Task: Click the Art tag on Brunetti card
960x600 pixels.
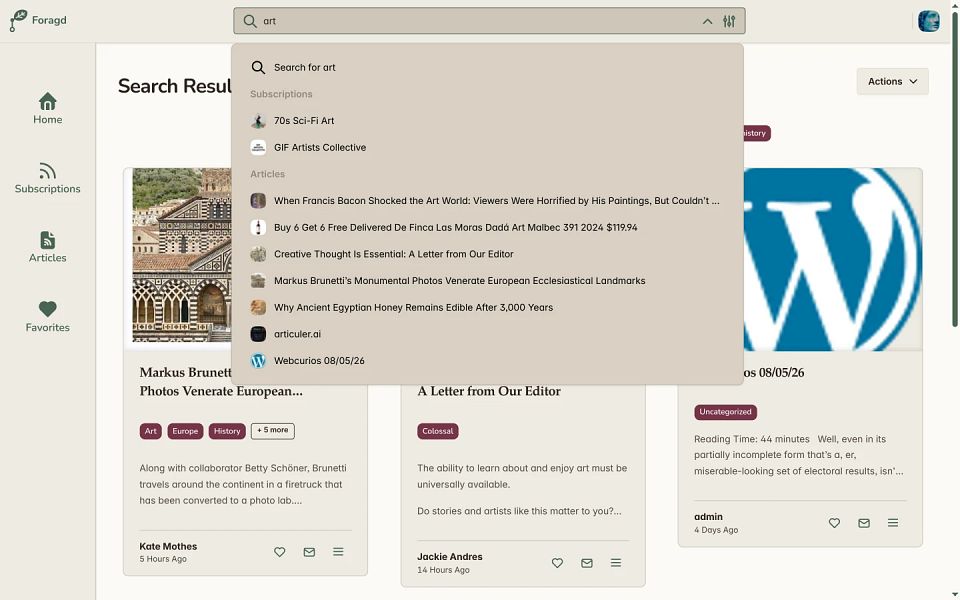Action: pyautogui.click(x=151, y=431)
